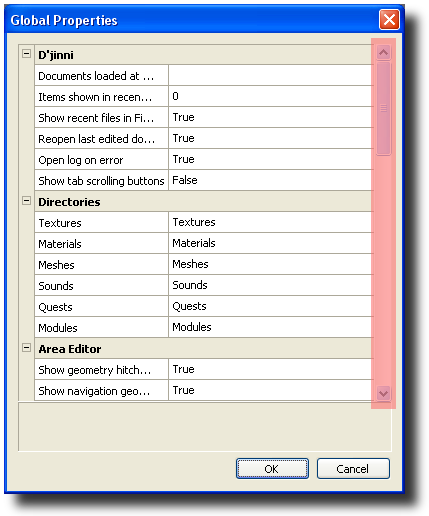Select the Open log on error label
The height and width of the screenshot is (516, 429).
(101, 159)
